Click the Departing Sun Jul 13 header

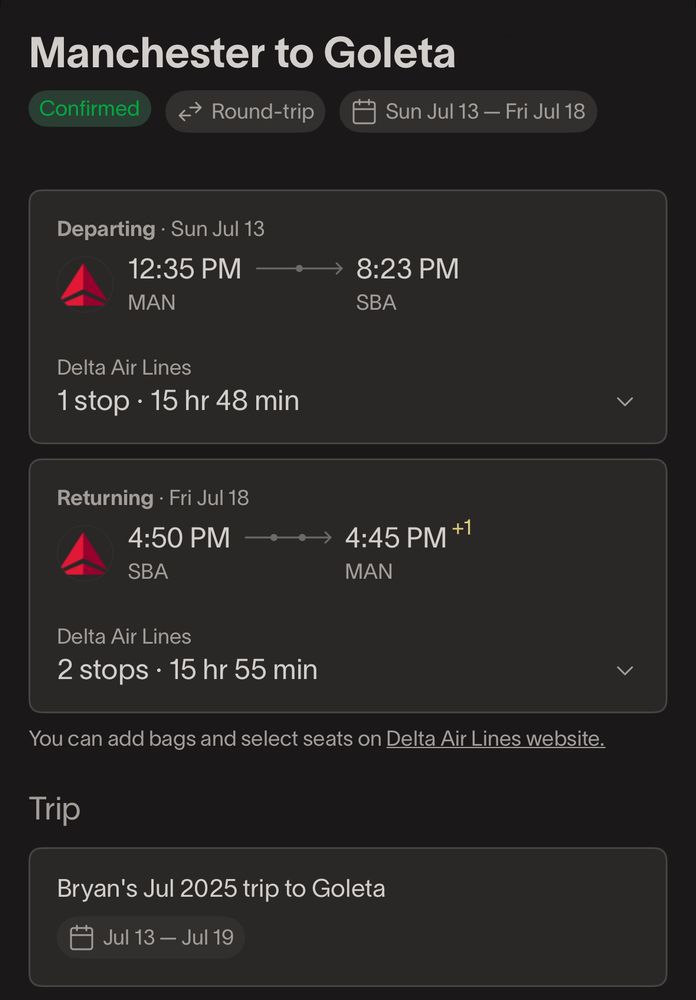pyautogui.click(x=161, y=229)
